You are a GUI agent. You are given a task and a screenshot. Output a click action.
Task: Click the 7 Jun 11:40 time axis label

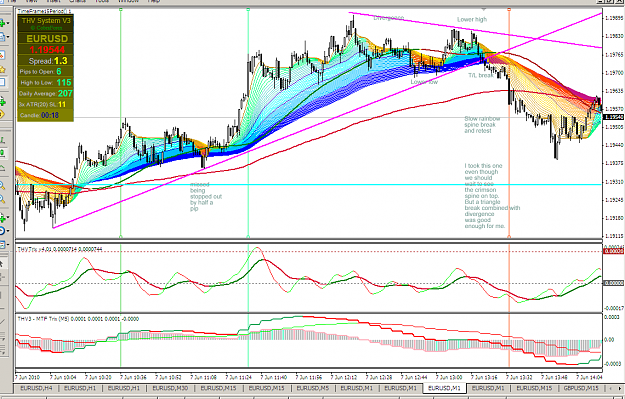273,377
